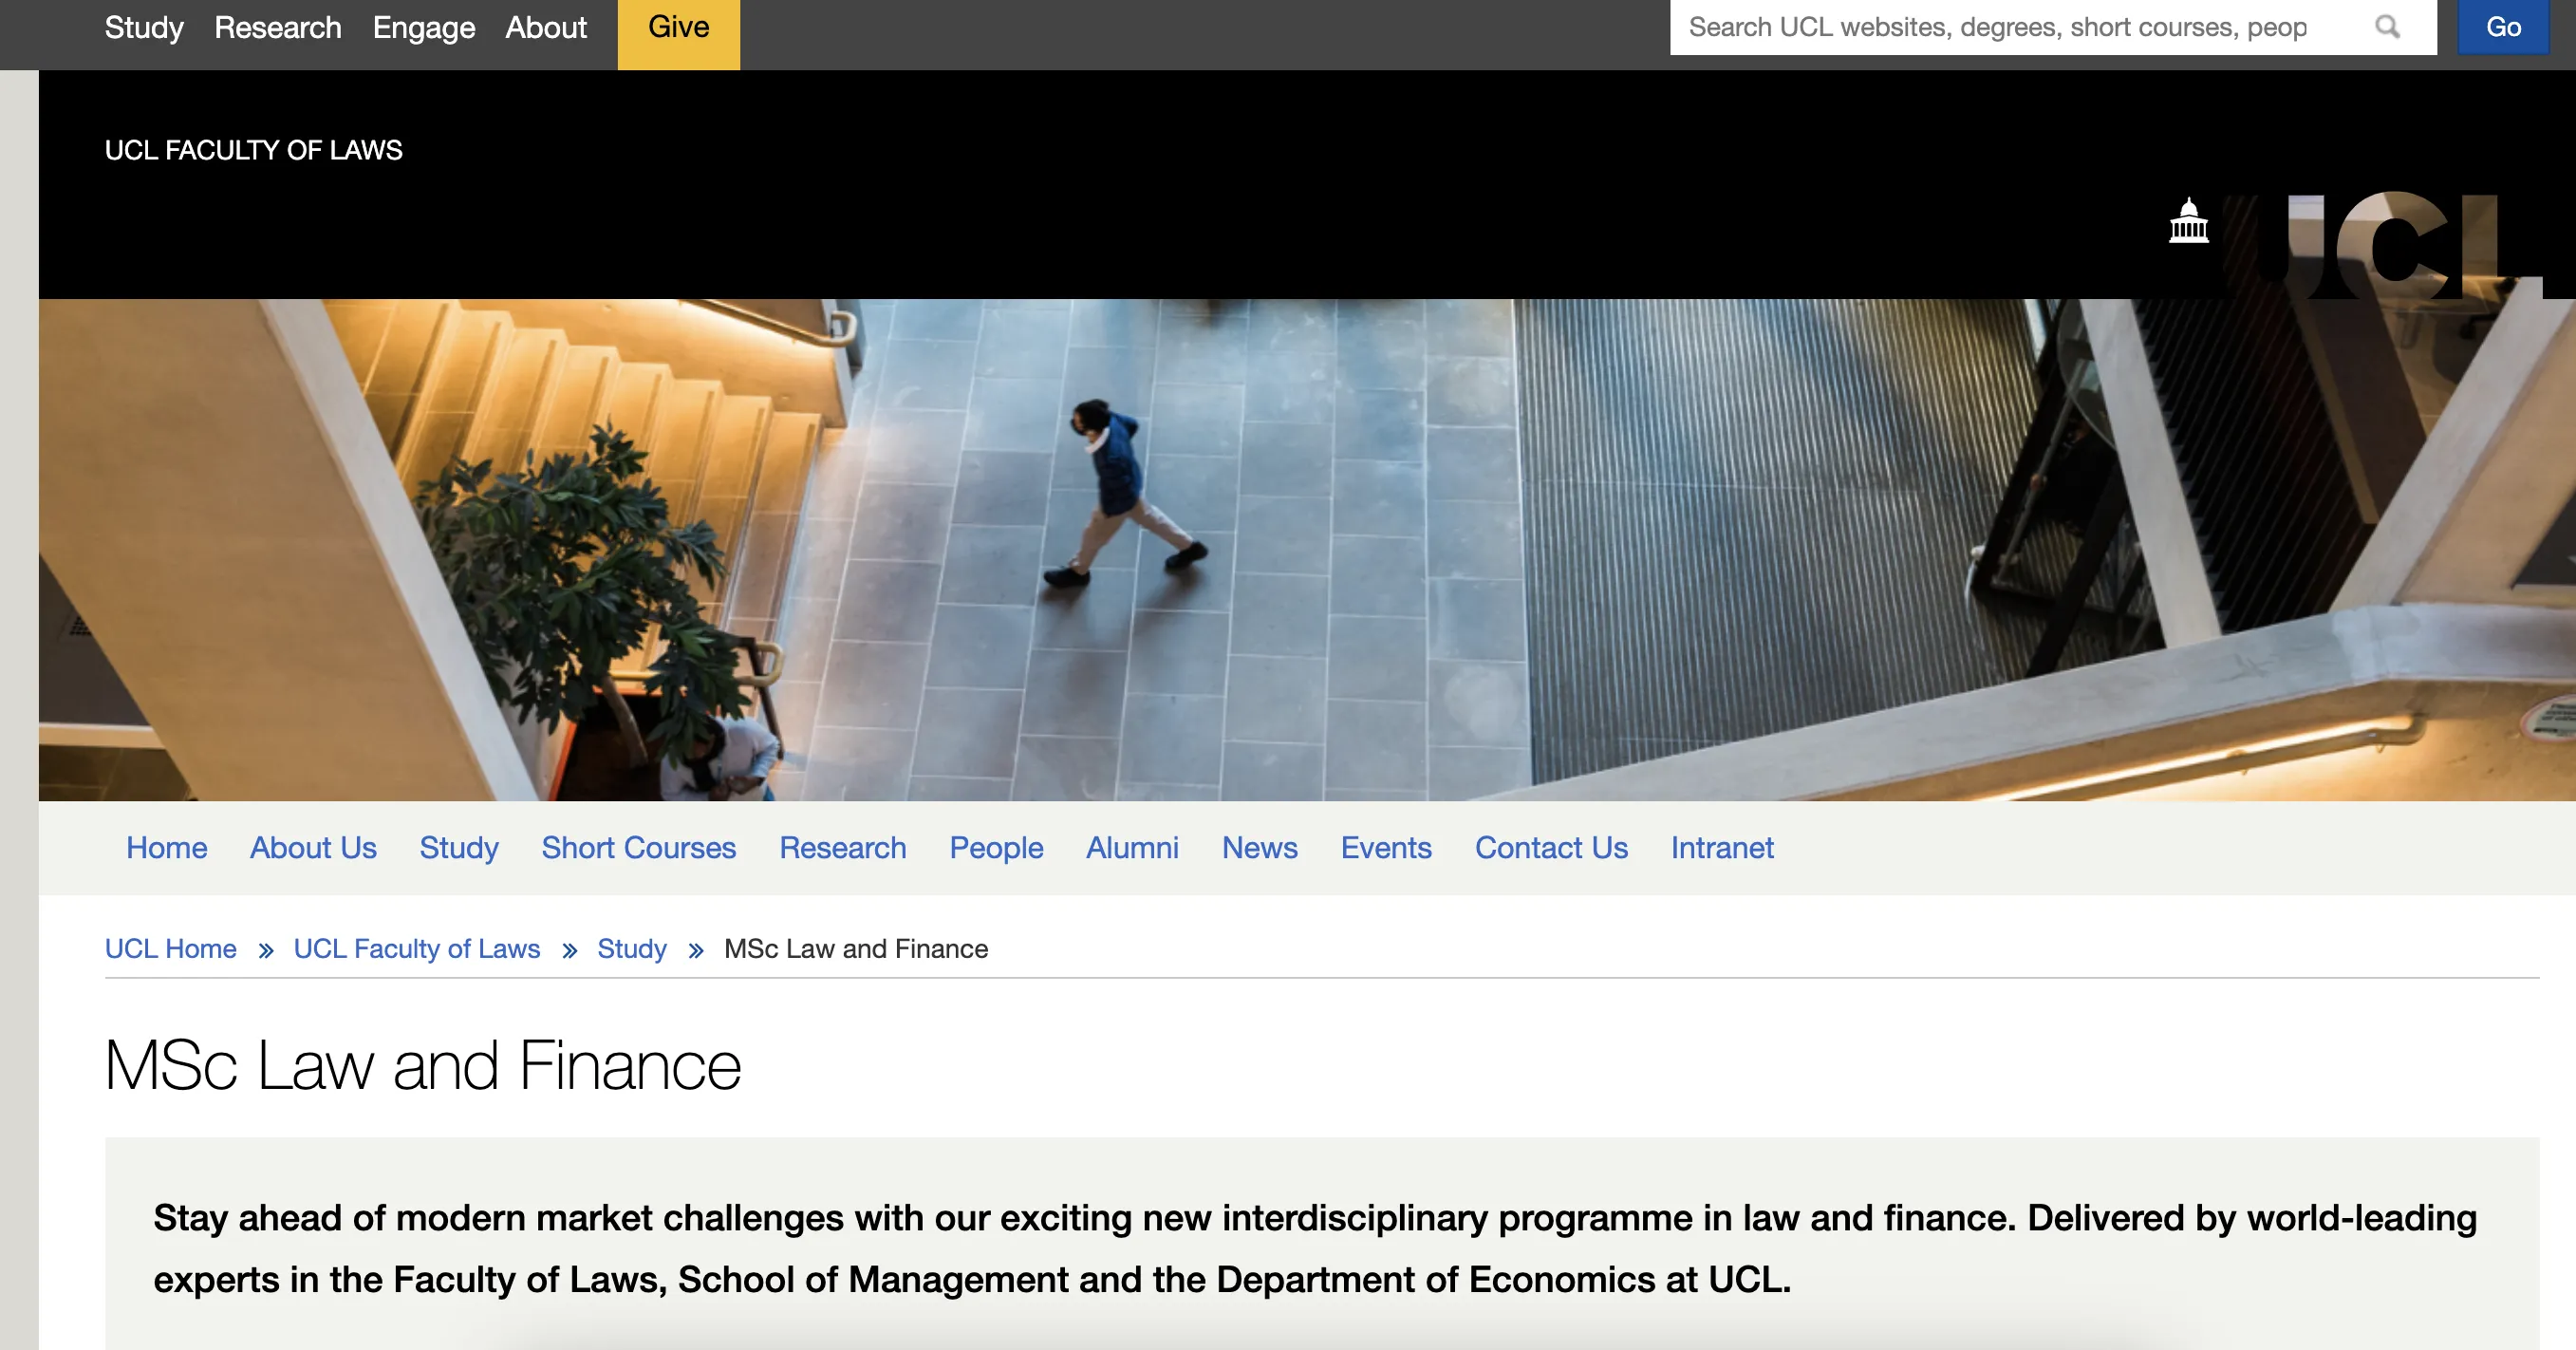Navigate to the News section
Viewport: 2576px width, 1350px height.
(1259, 848)
